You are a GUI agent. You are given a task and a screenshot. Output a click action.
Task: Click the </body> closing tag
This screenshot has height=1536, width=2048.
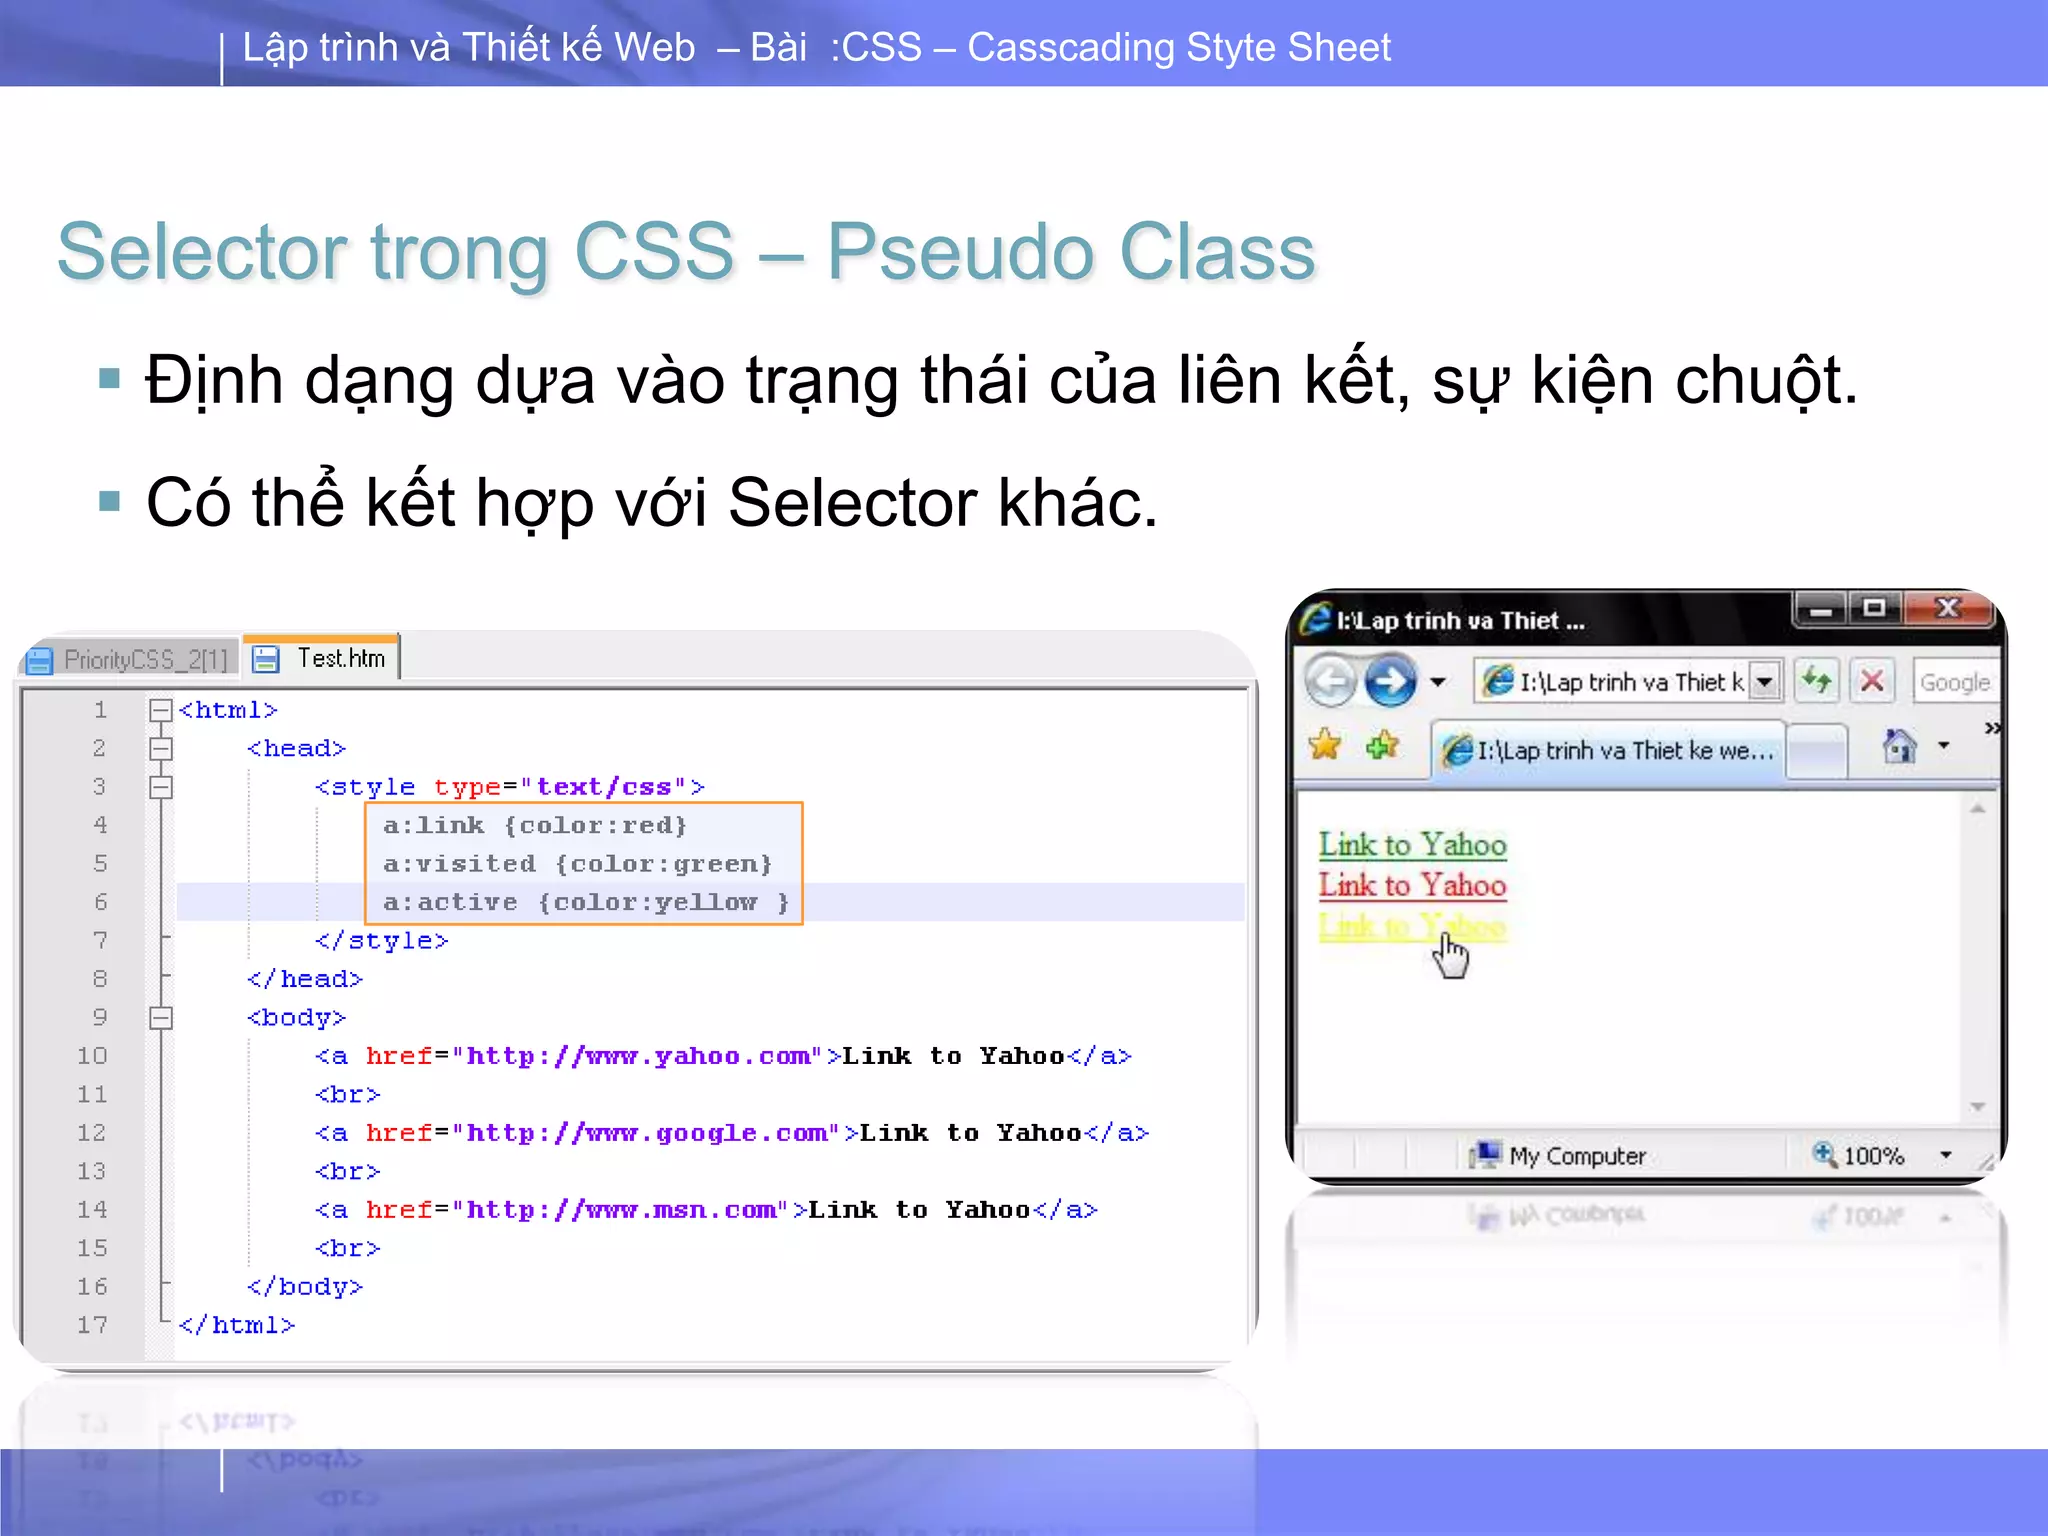(305, 1287)
